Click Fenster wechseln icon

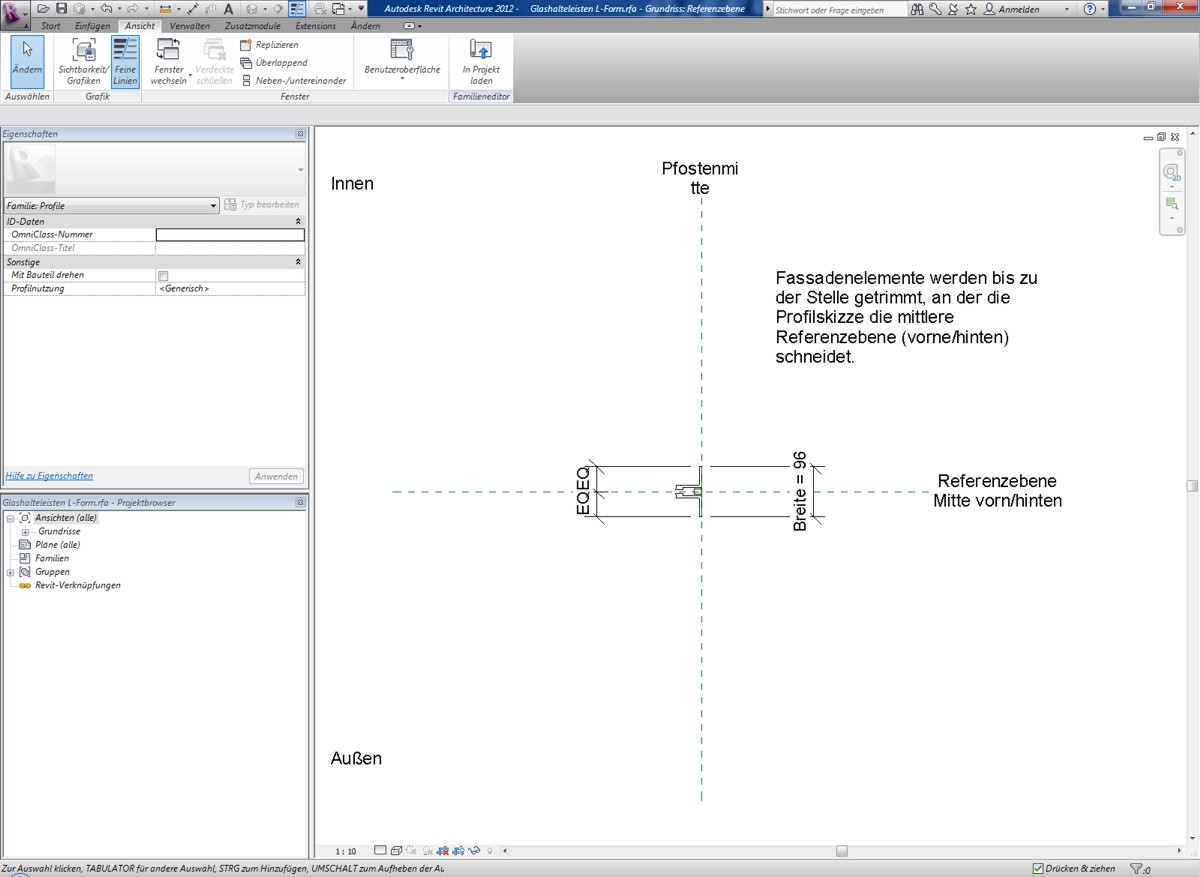pos(168,50)
